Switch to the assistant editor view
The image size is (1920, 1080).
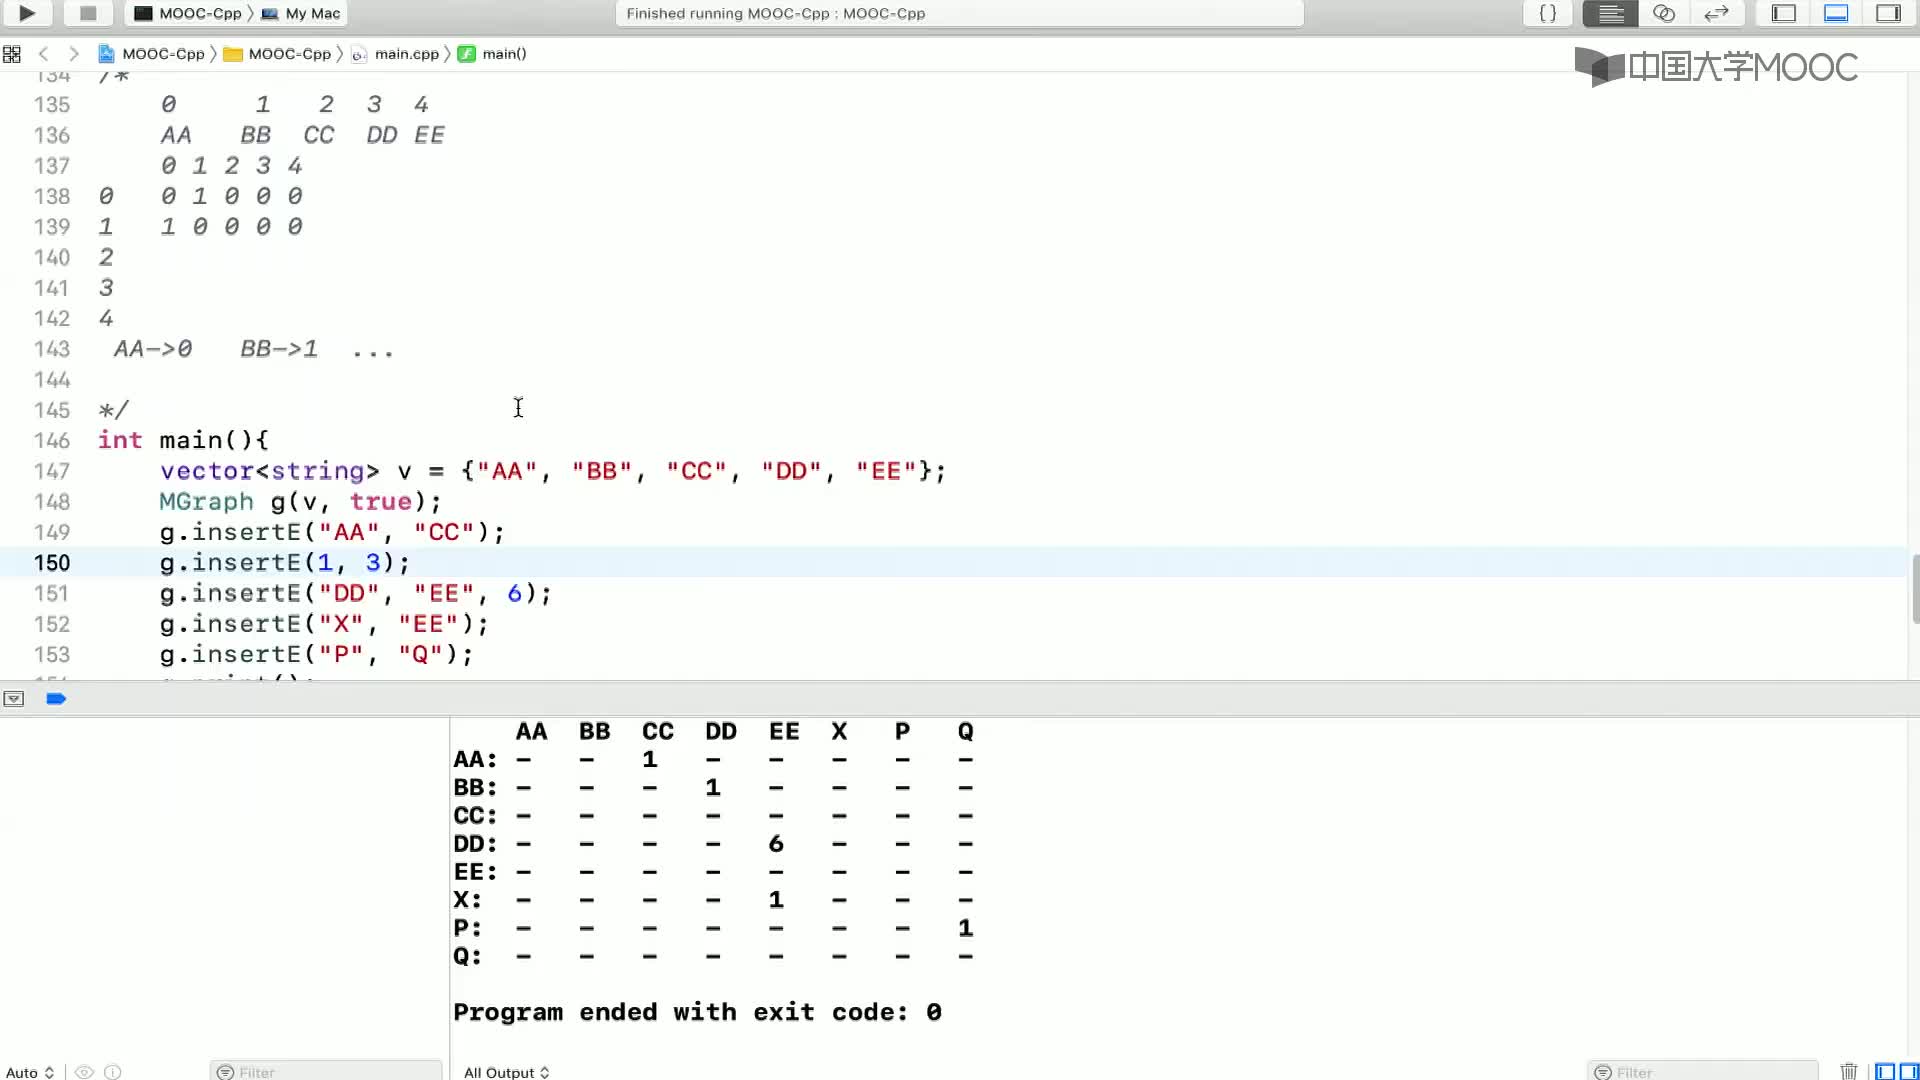1664,13
